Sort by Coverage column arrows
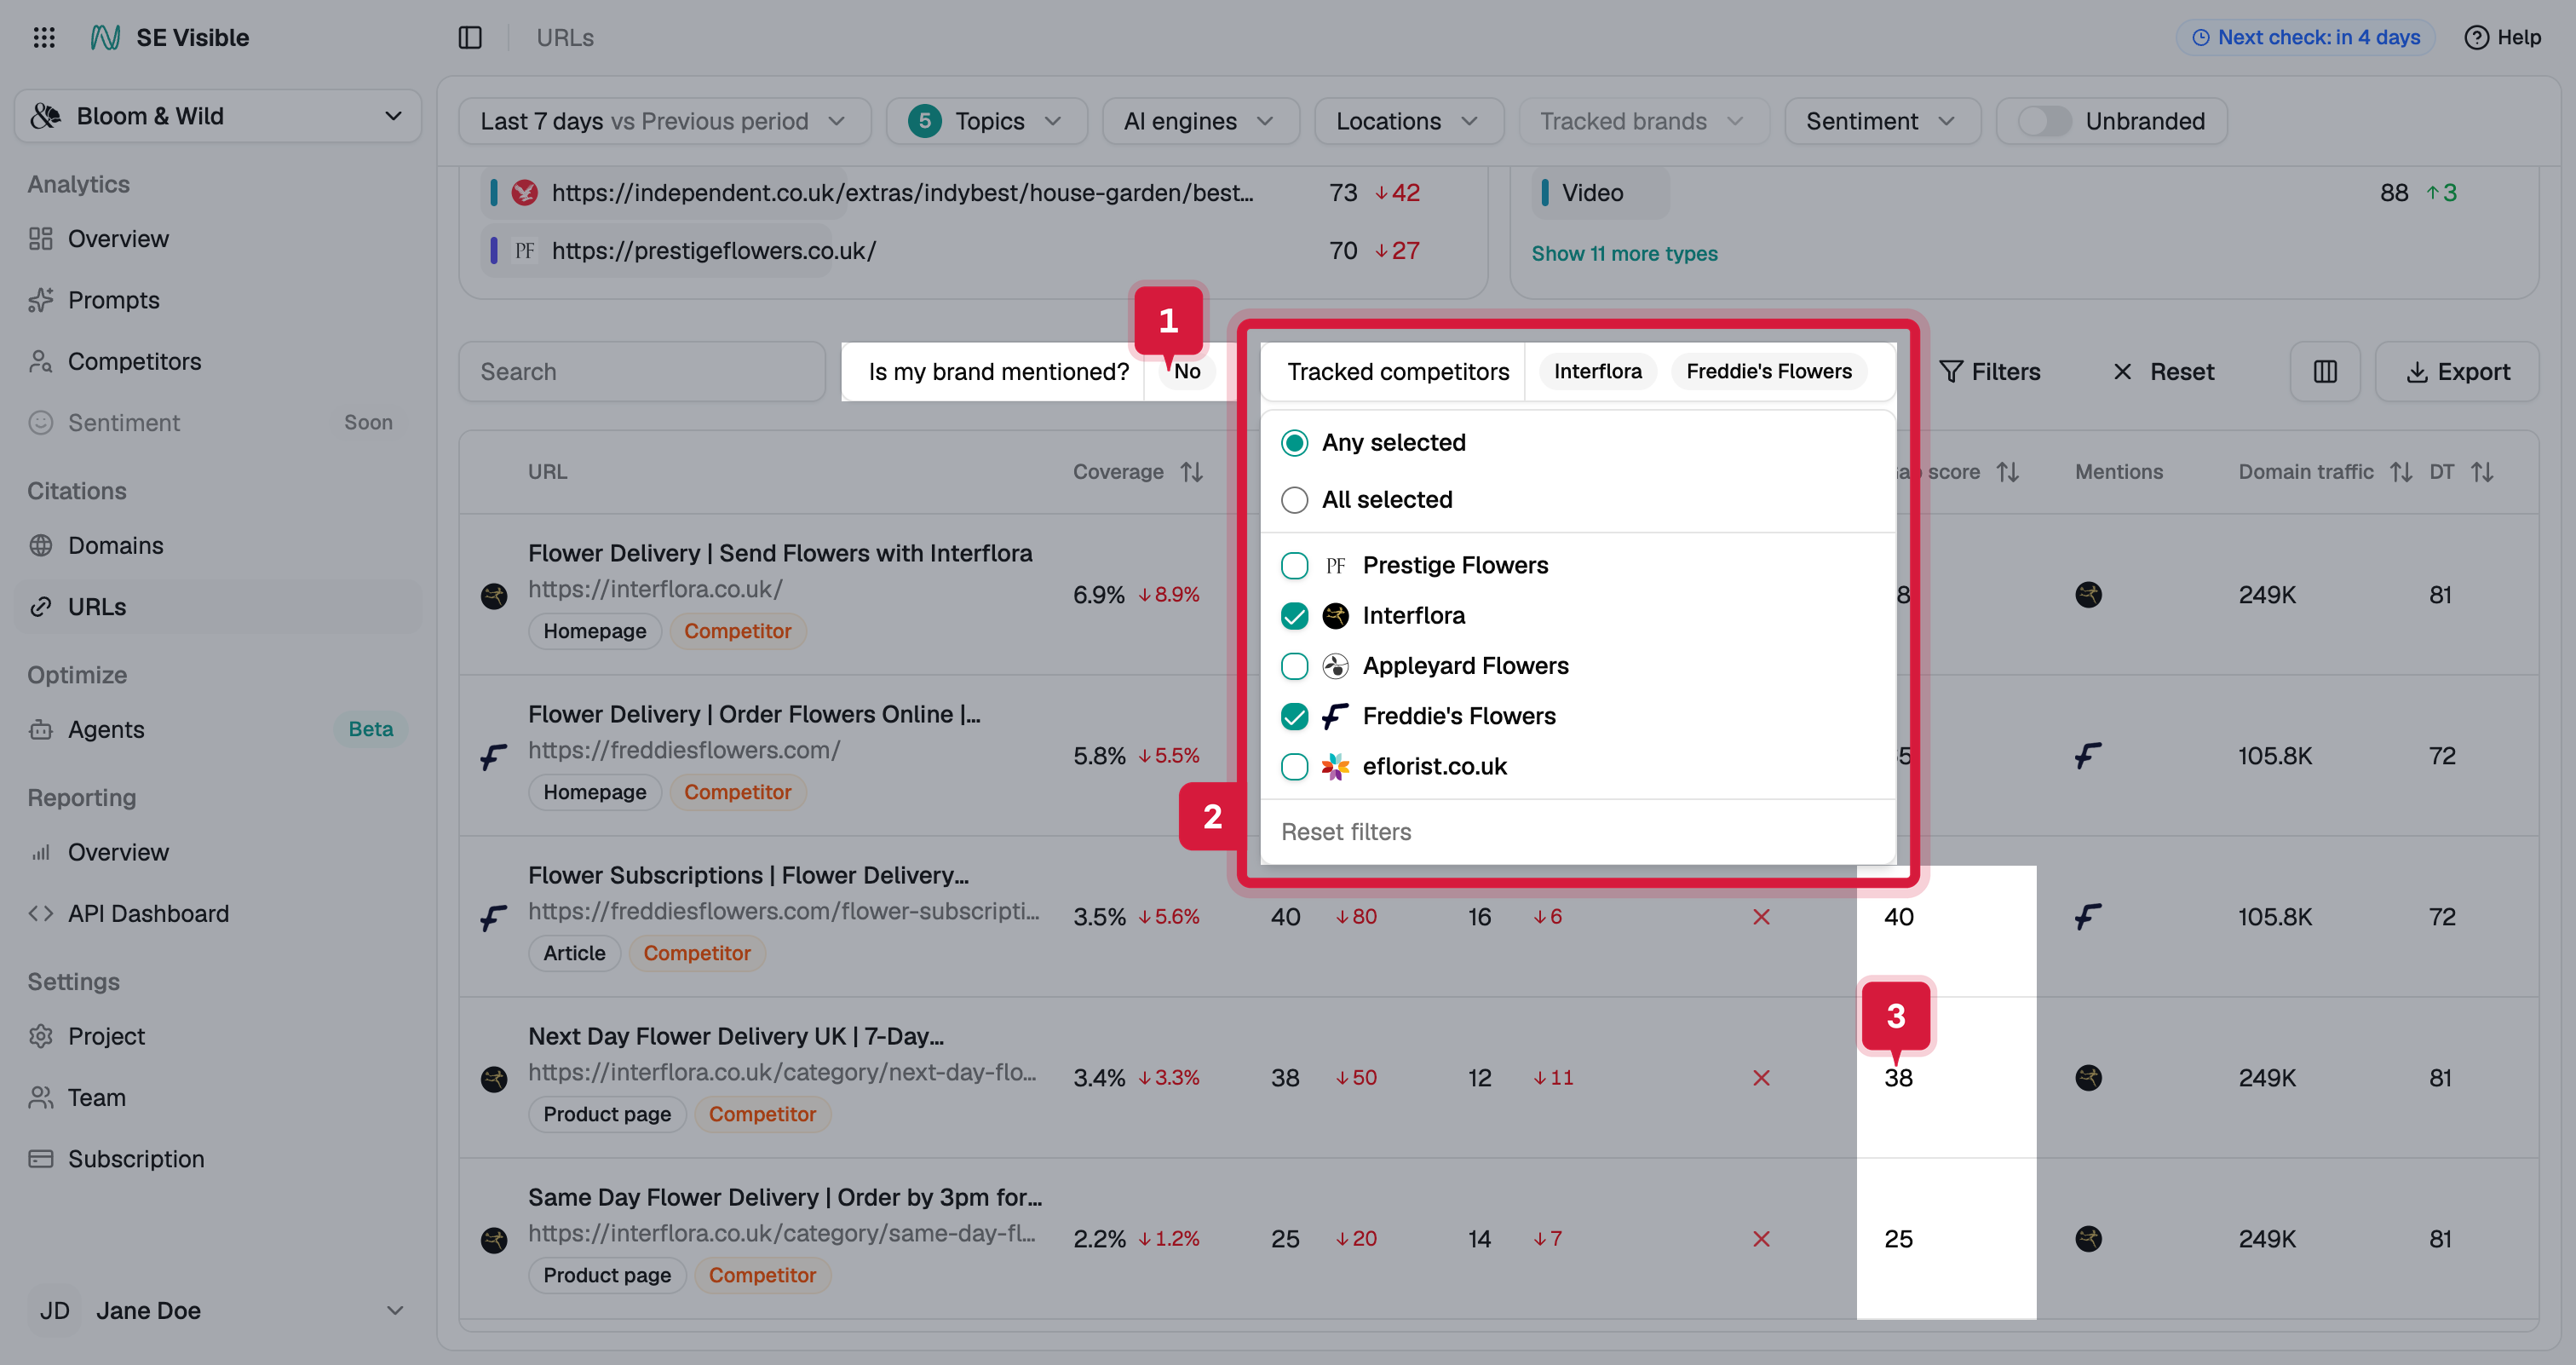Image resolution: width=2576 pixels, height=1365 pixels. 1191,472
